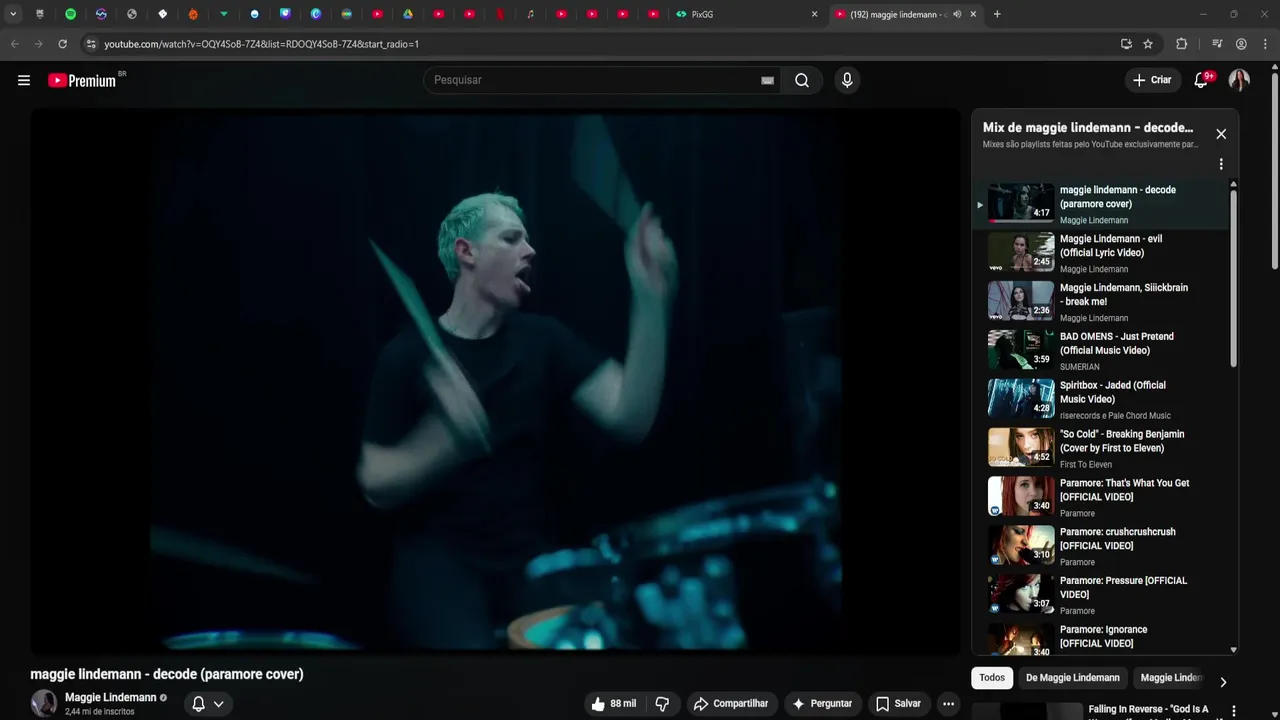Reload the page in Chrome

[62, 44]
